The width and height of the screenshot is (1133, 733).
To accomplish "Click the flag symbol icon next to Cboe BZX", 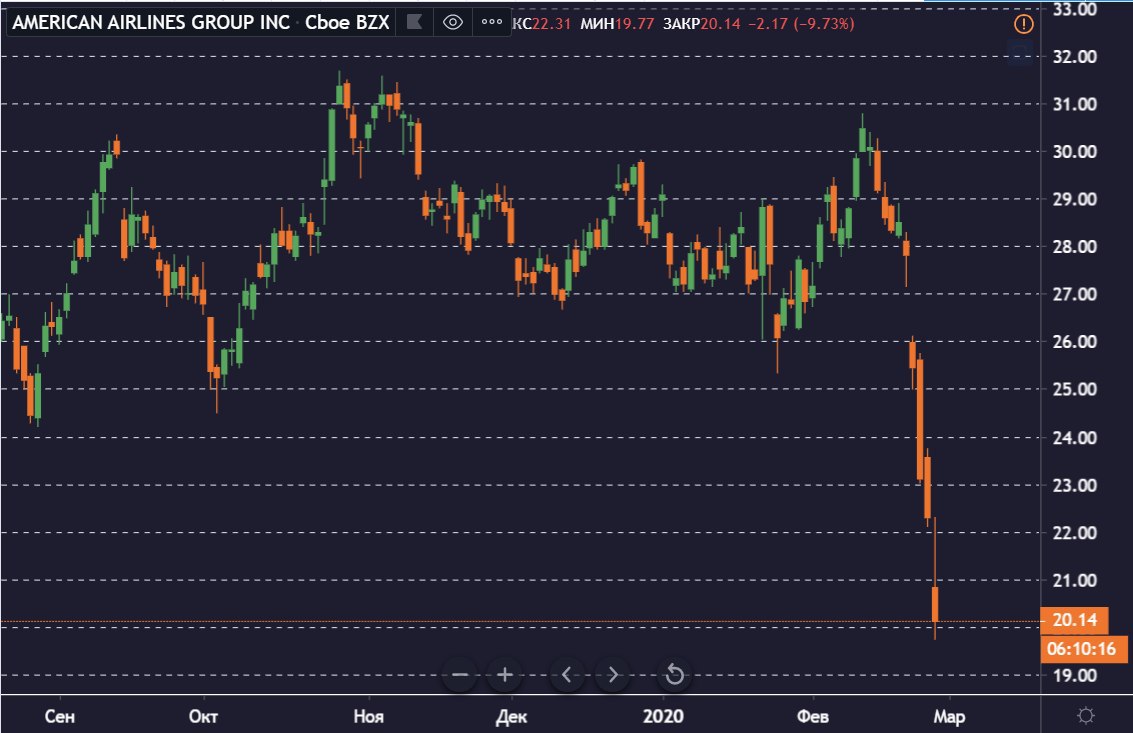I will [x=415, y=22].
